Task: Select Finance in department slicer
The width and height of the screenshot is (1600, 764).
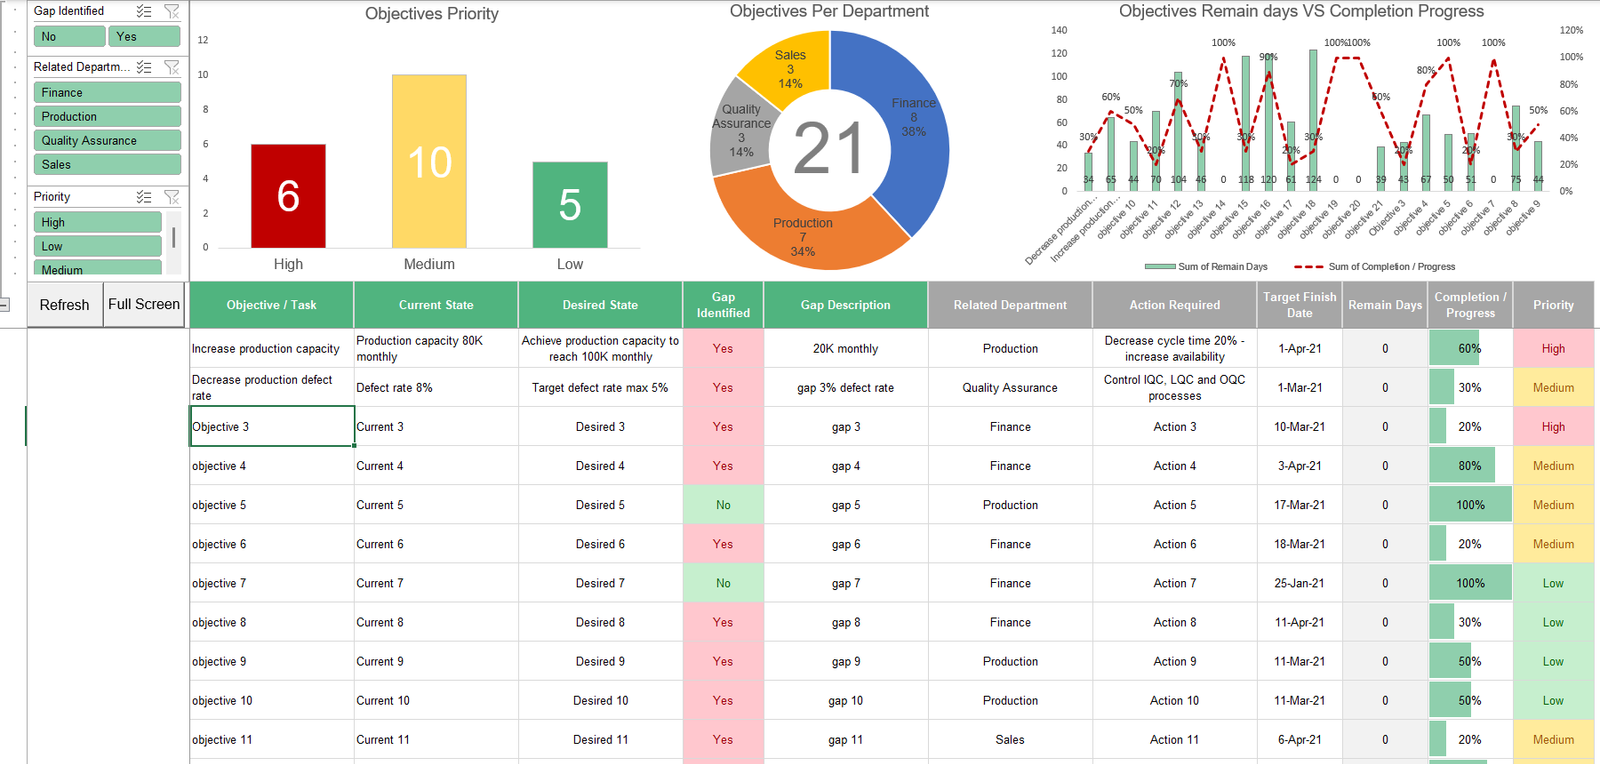Action: (x=107, y=92)
